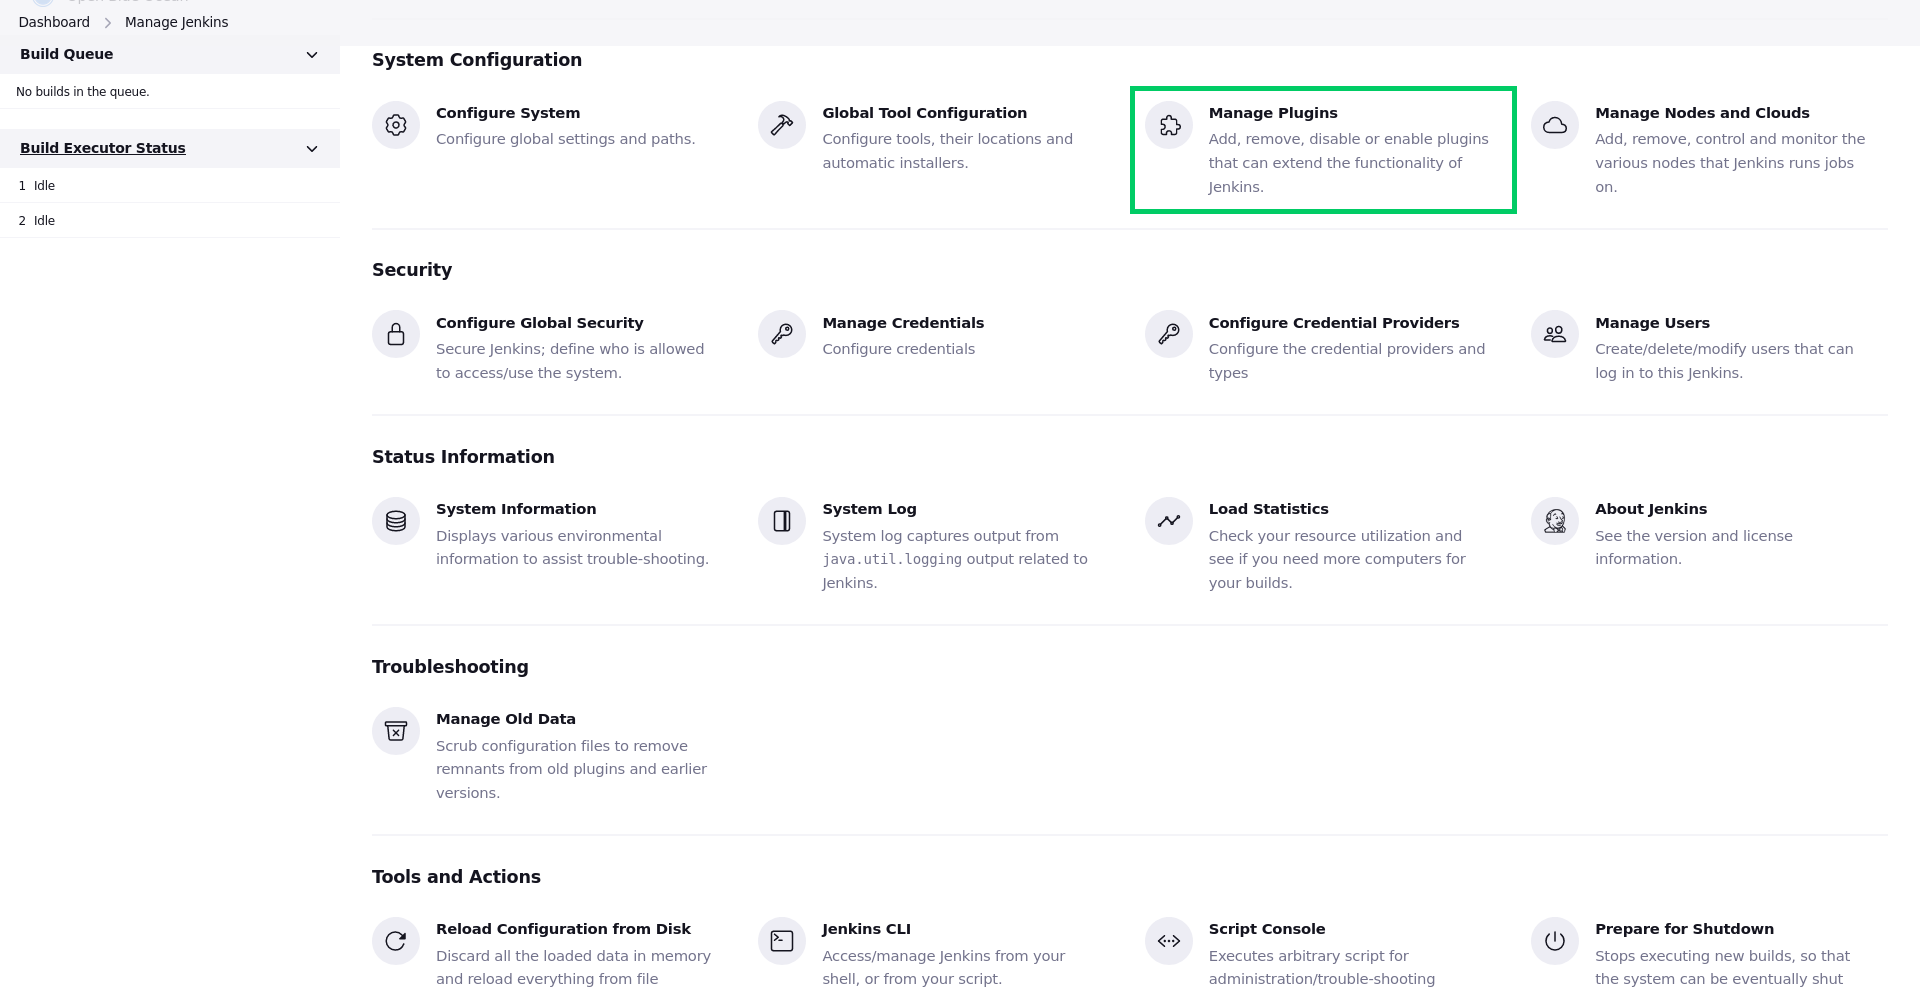Screen dimensions: 1920x995
Task: Click 'Configure global settings and paths.' description
Action: pyautogui.click(x=565, y=139)
